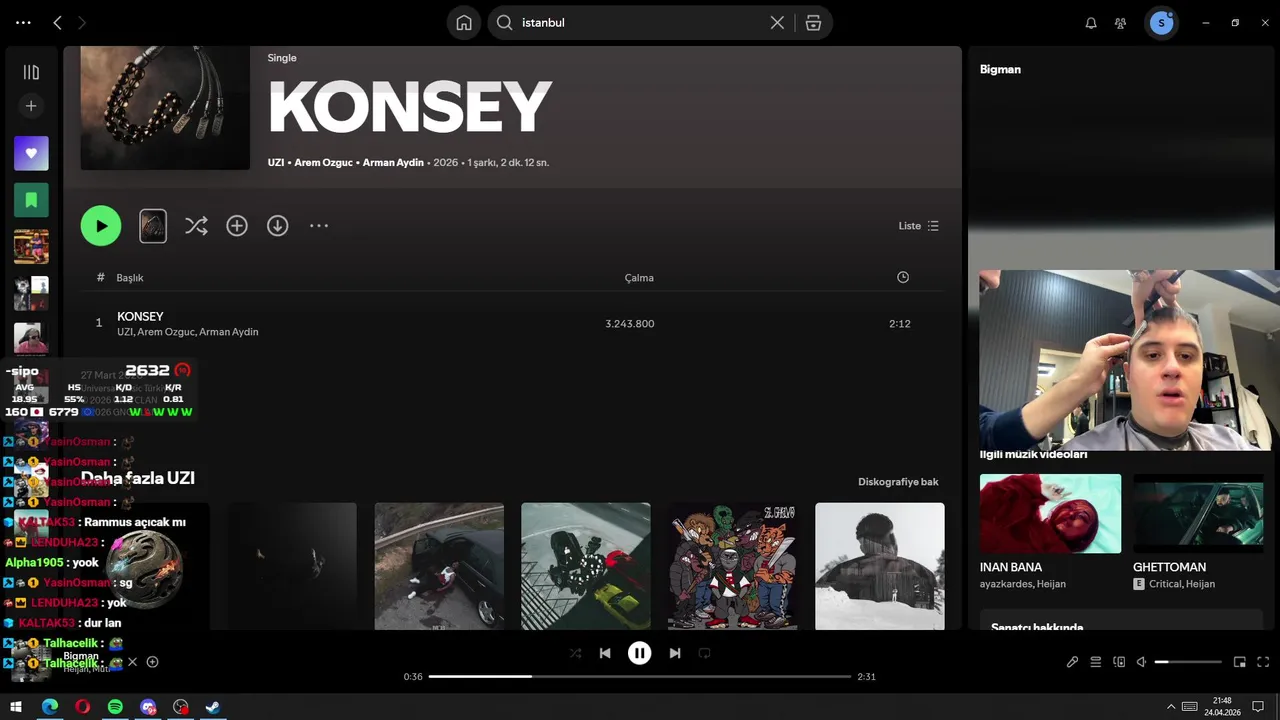Open INAN BANA music video
1280x720 pixels.
(1050, 513)
